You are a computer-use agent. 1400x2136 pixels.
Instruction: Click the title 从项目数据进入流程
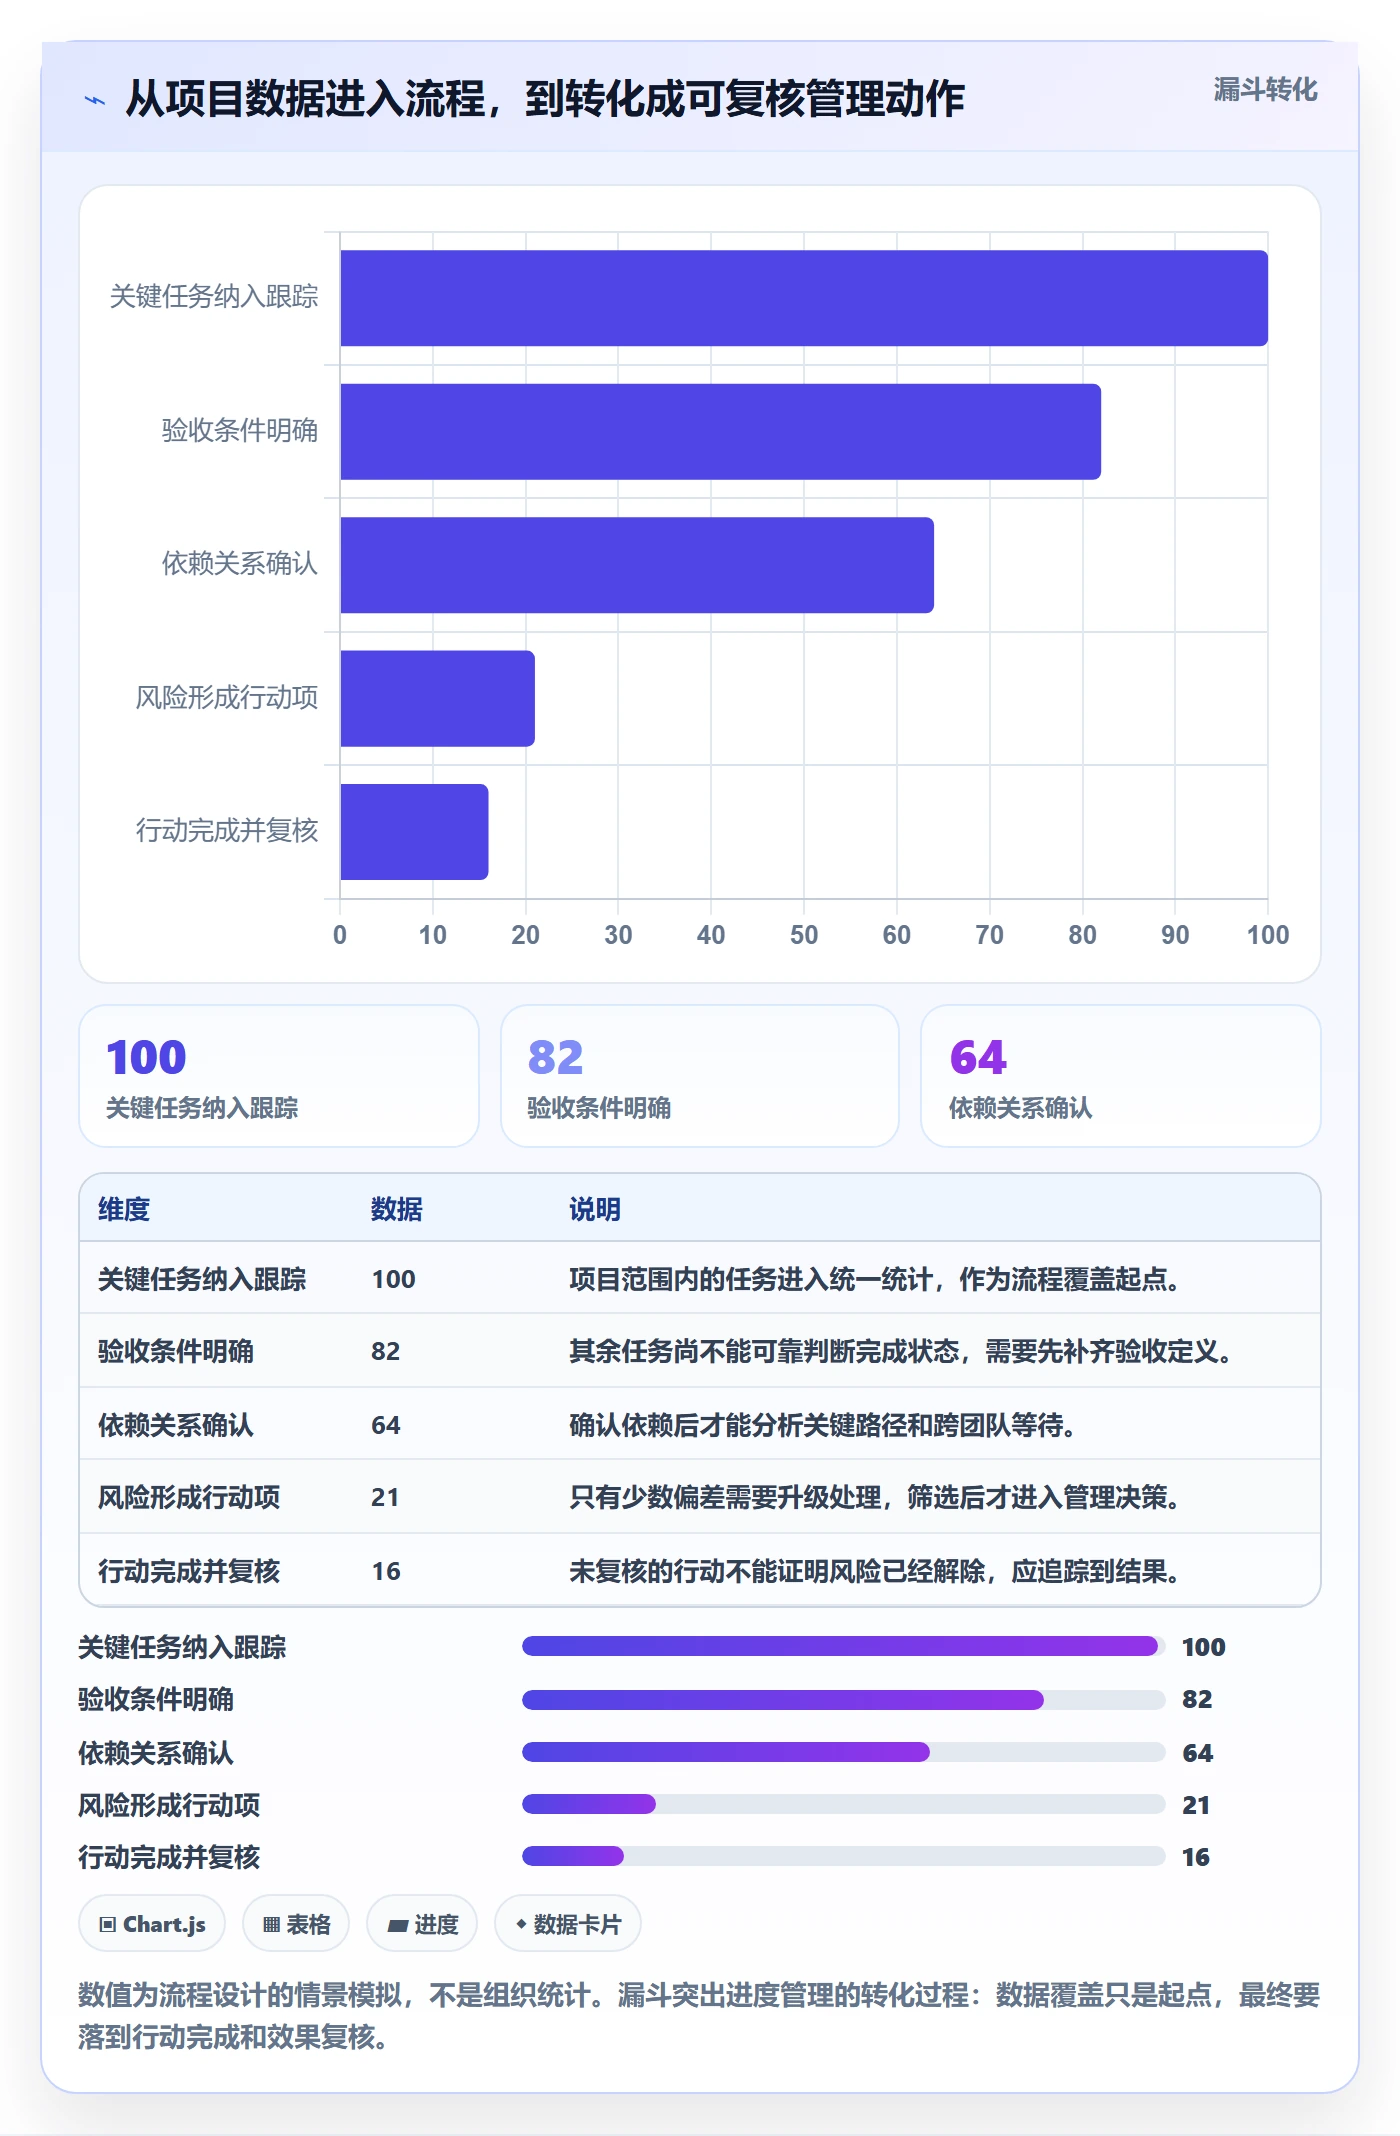[x=545, y=99]
